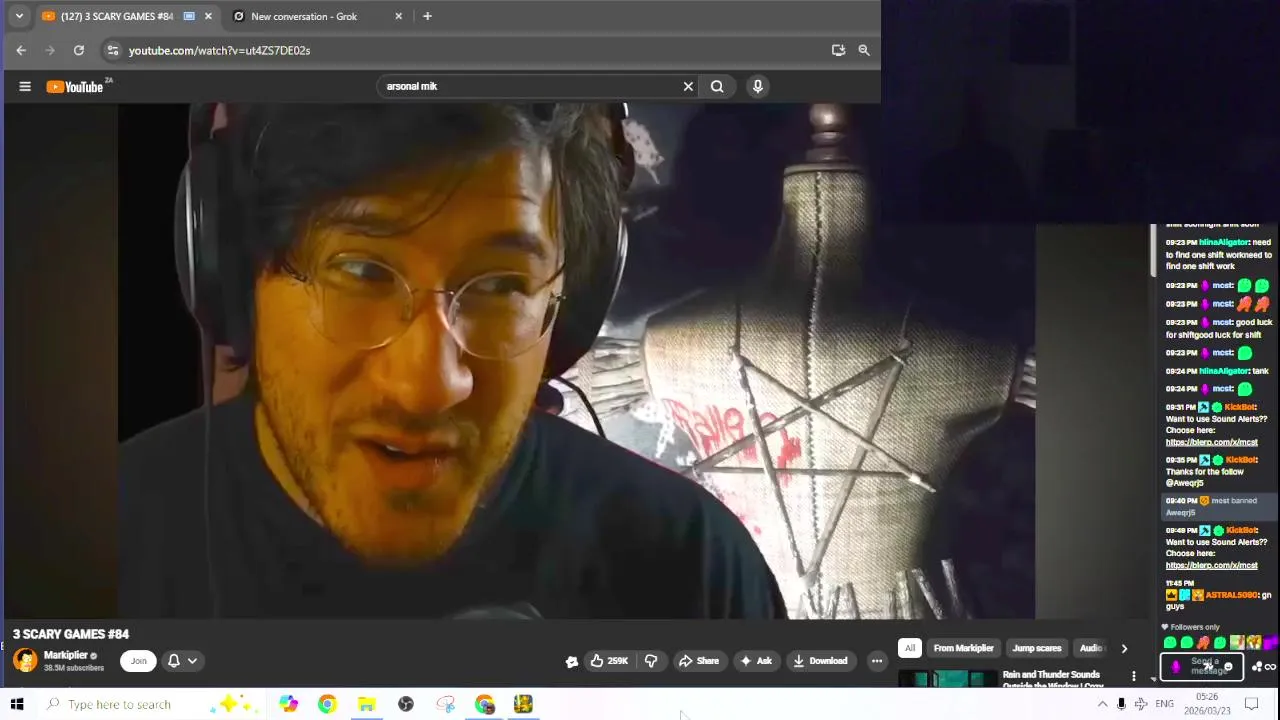Viewport: 1280px width, 720px height.
Task: Click ASTRAL5080 username in chat
Action: tap(1231, 595)
